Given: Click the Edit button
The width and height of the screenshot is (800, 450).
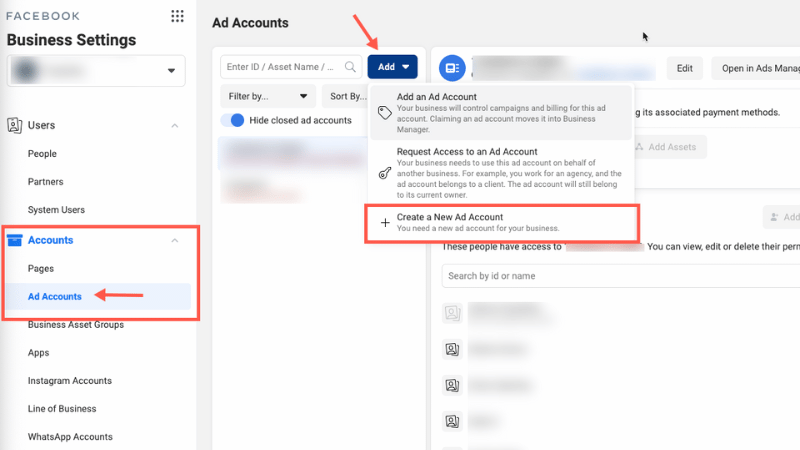Looking at the screenshot, I should click(685, 68).
